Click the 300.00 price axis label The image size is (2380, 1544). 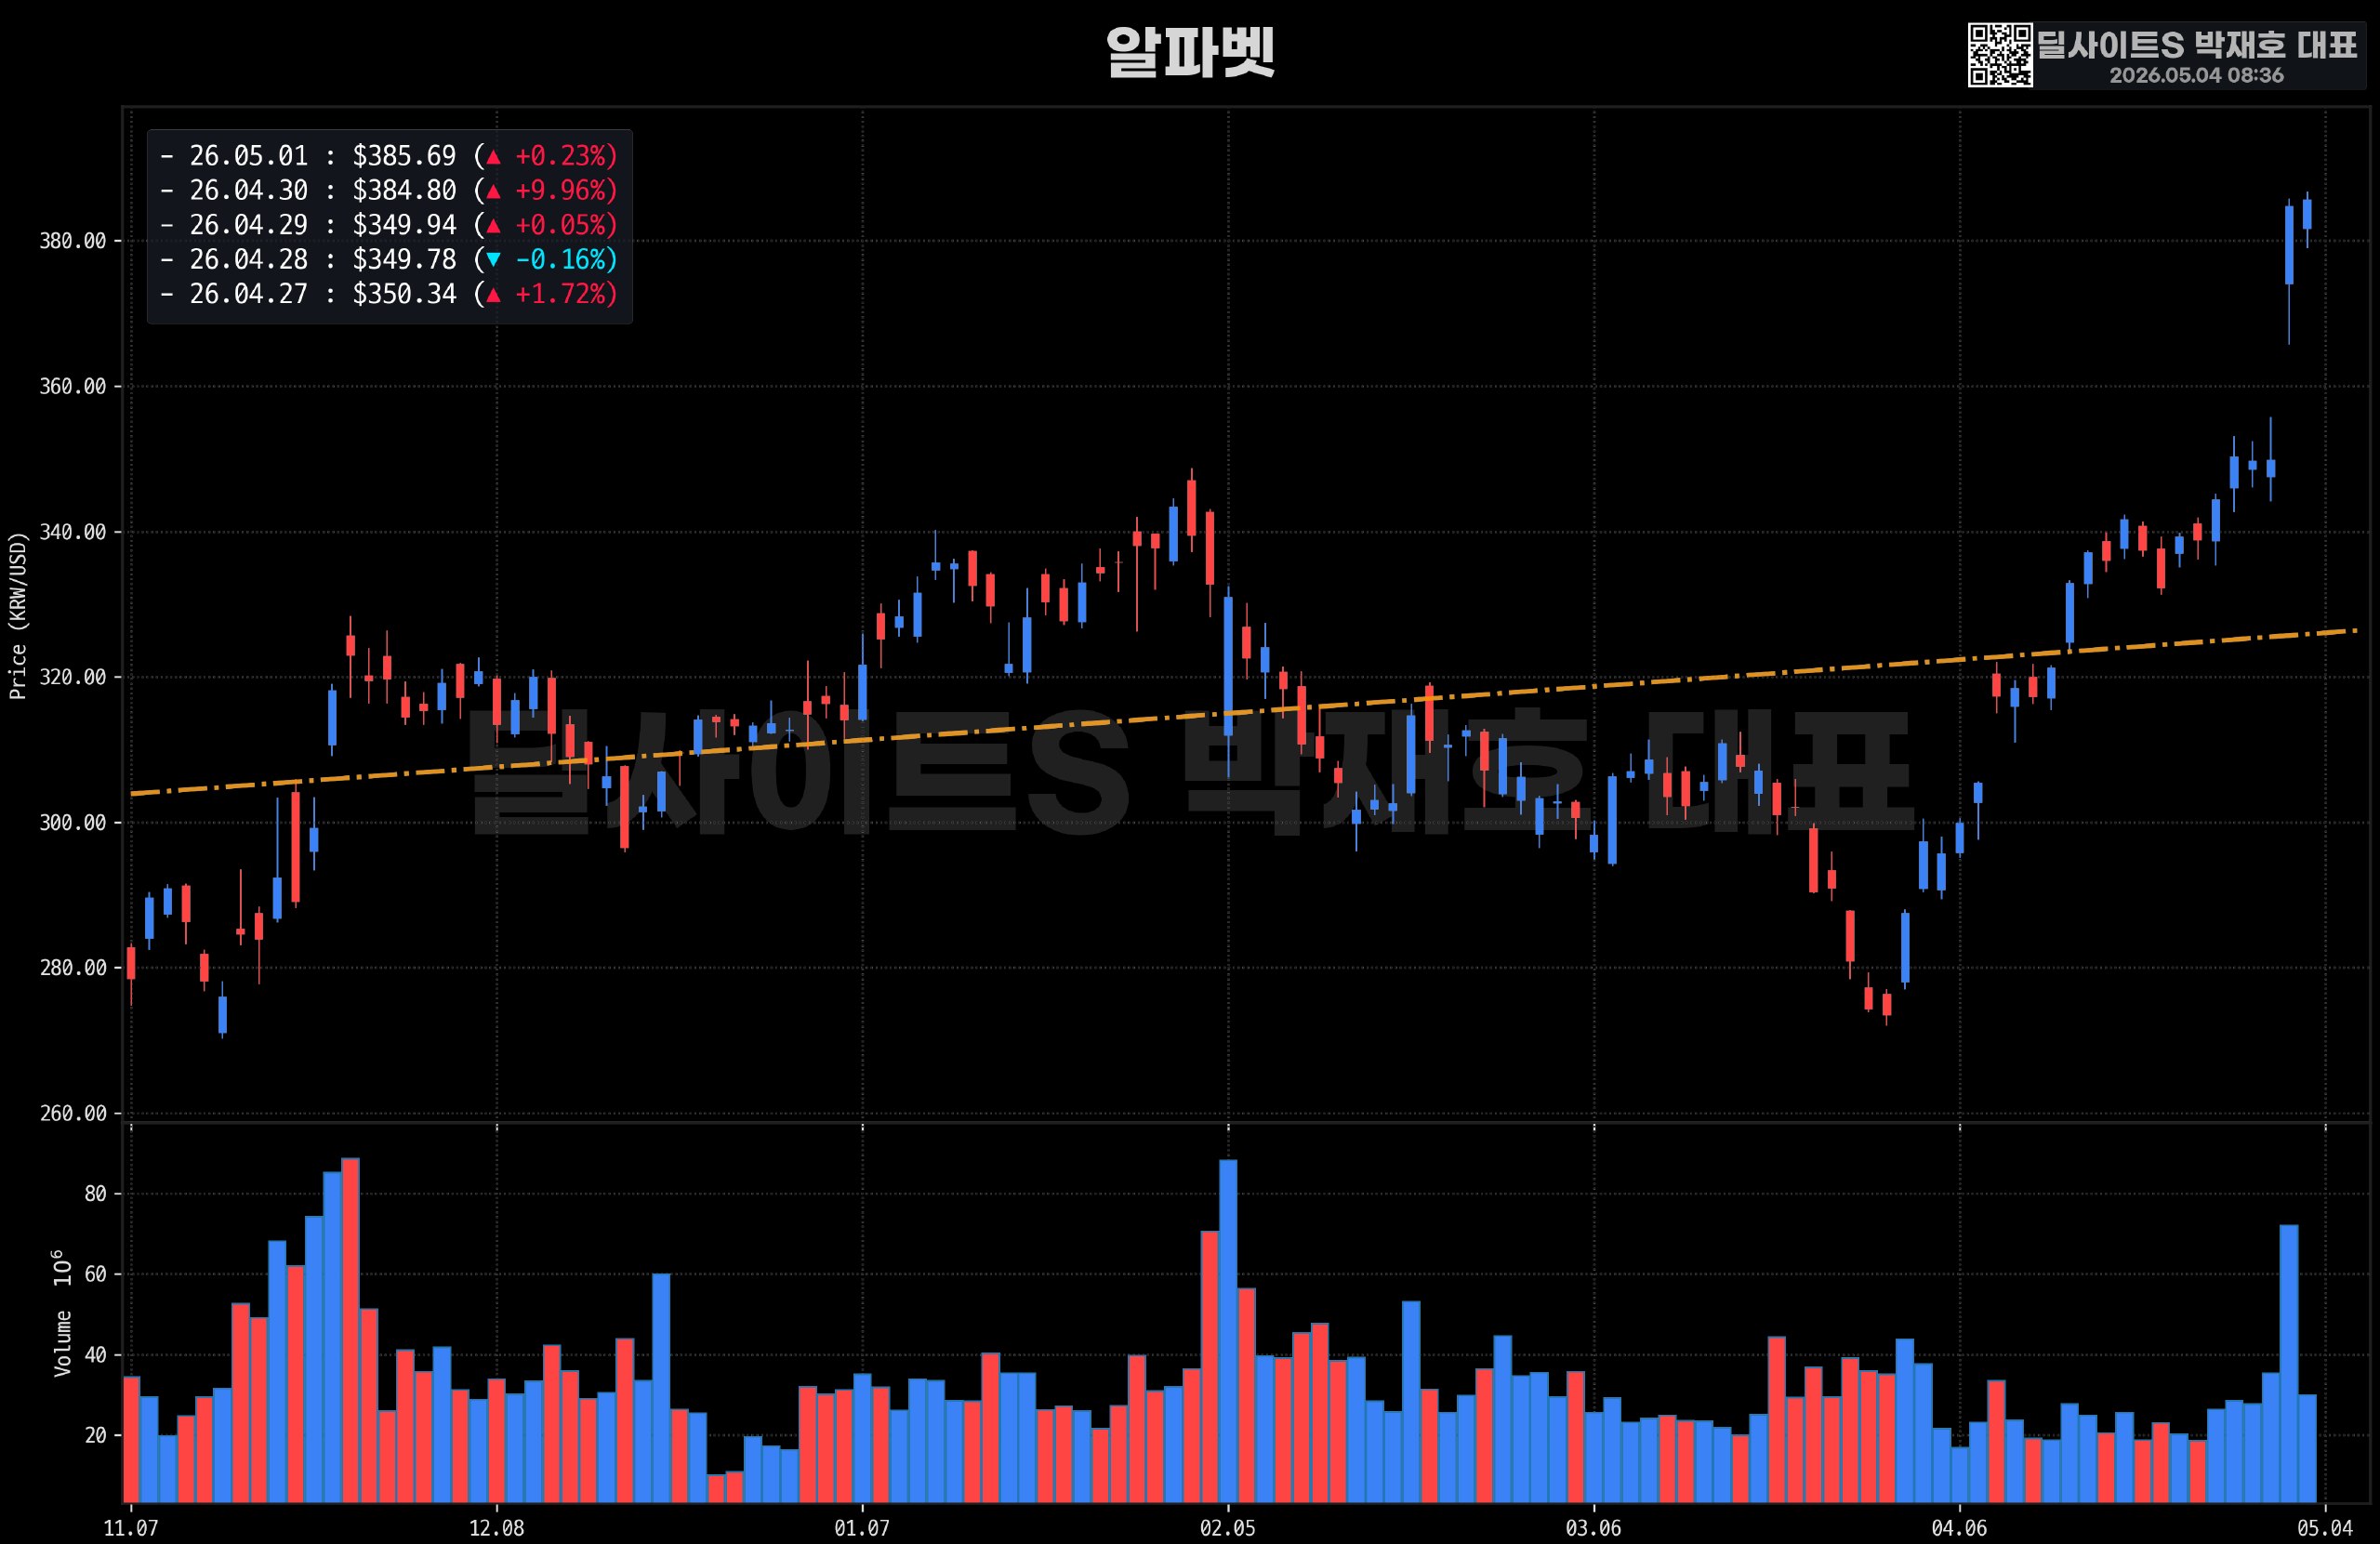tap(72, 823)
